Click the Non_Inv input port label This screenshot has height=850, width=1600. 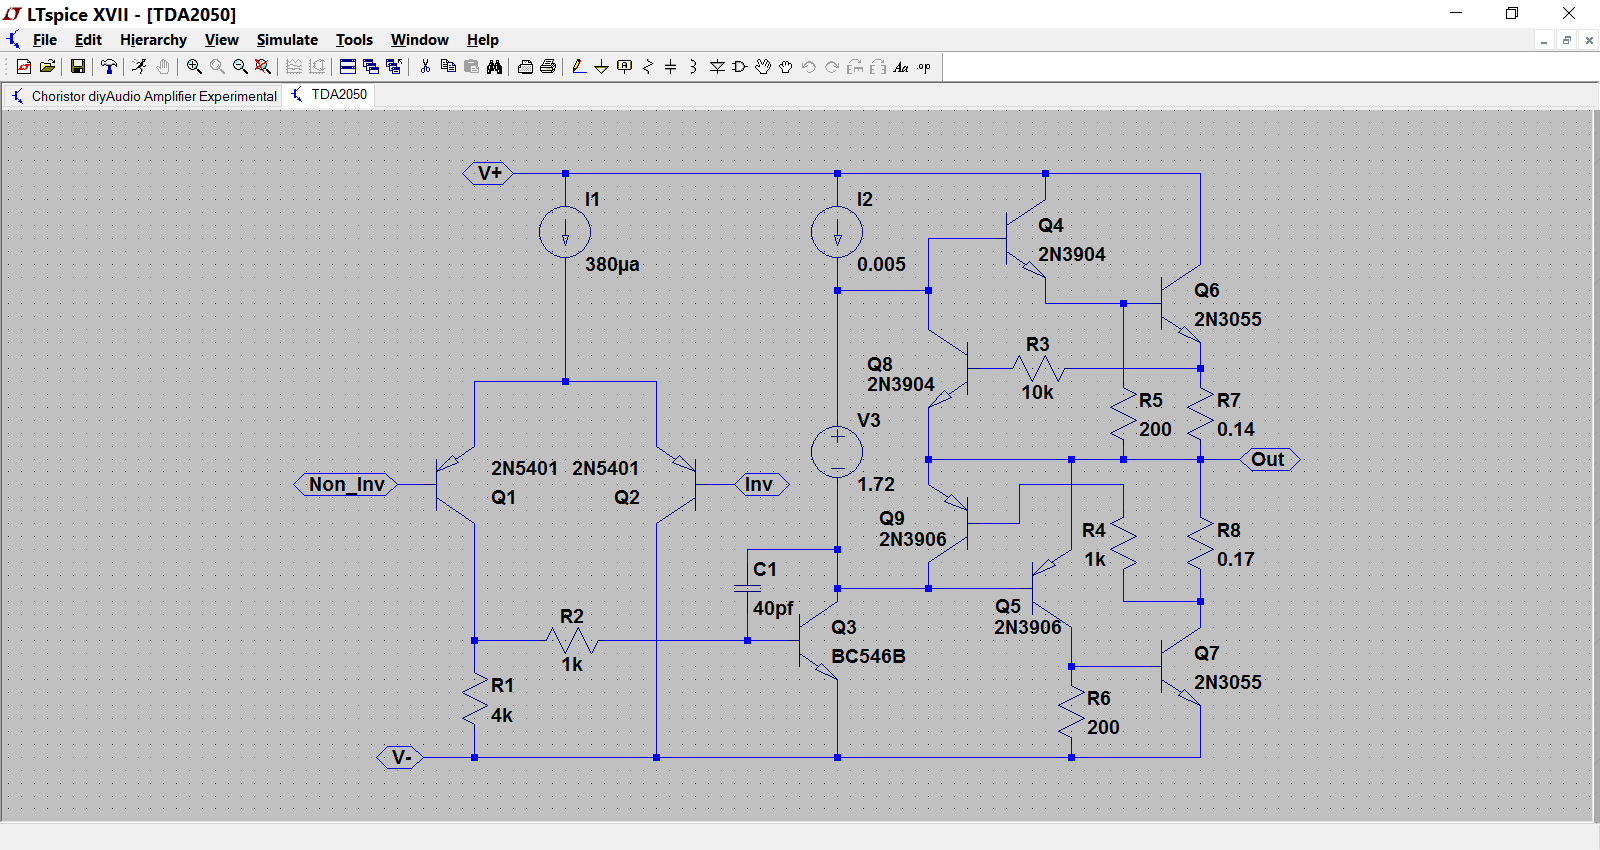[346, 485]
